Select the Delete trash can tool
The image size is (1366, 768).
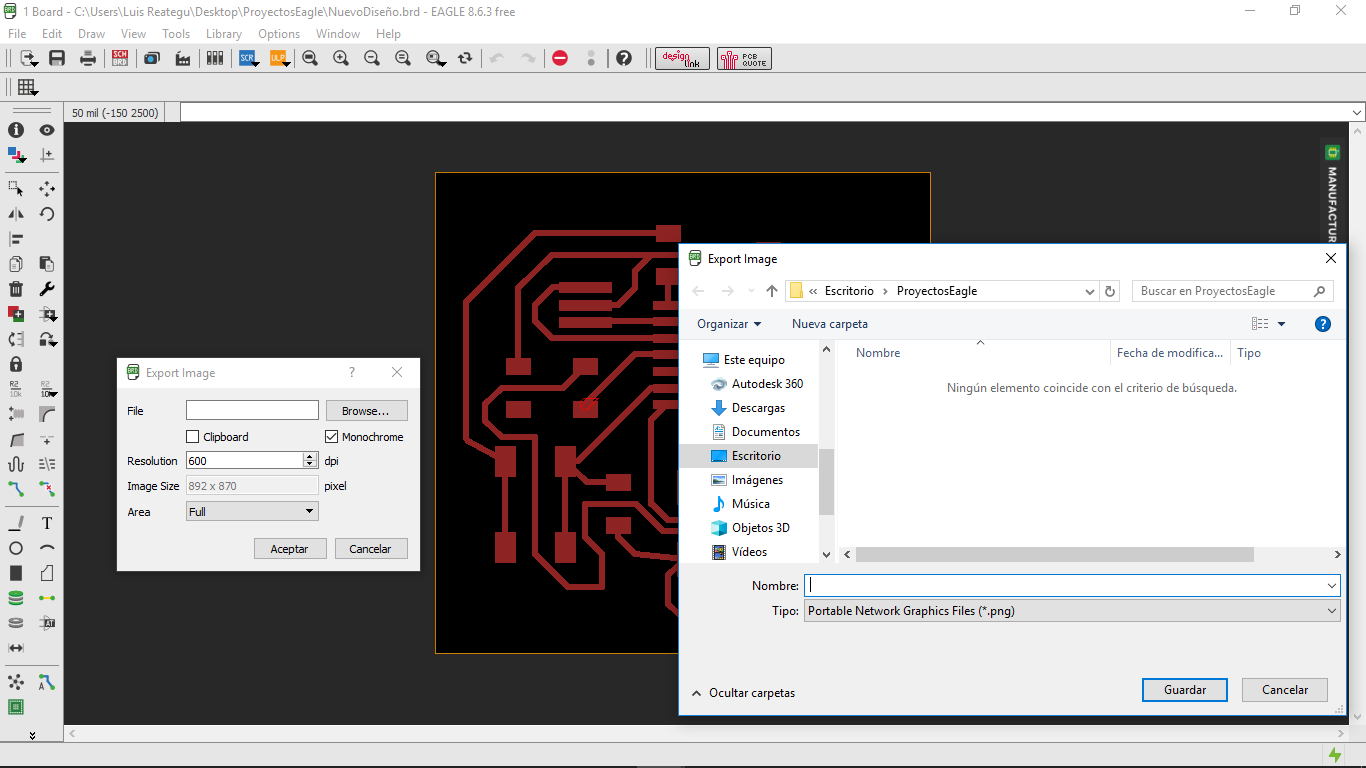[x=16, y=289]
